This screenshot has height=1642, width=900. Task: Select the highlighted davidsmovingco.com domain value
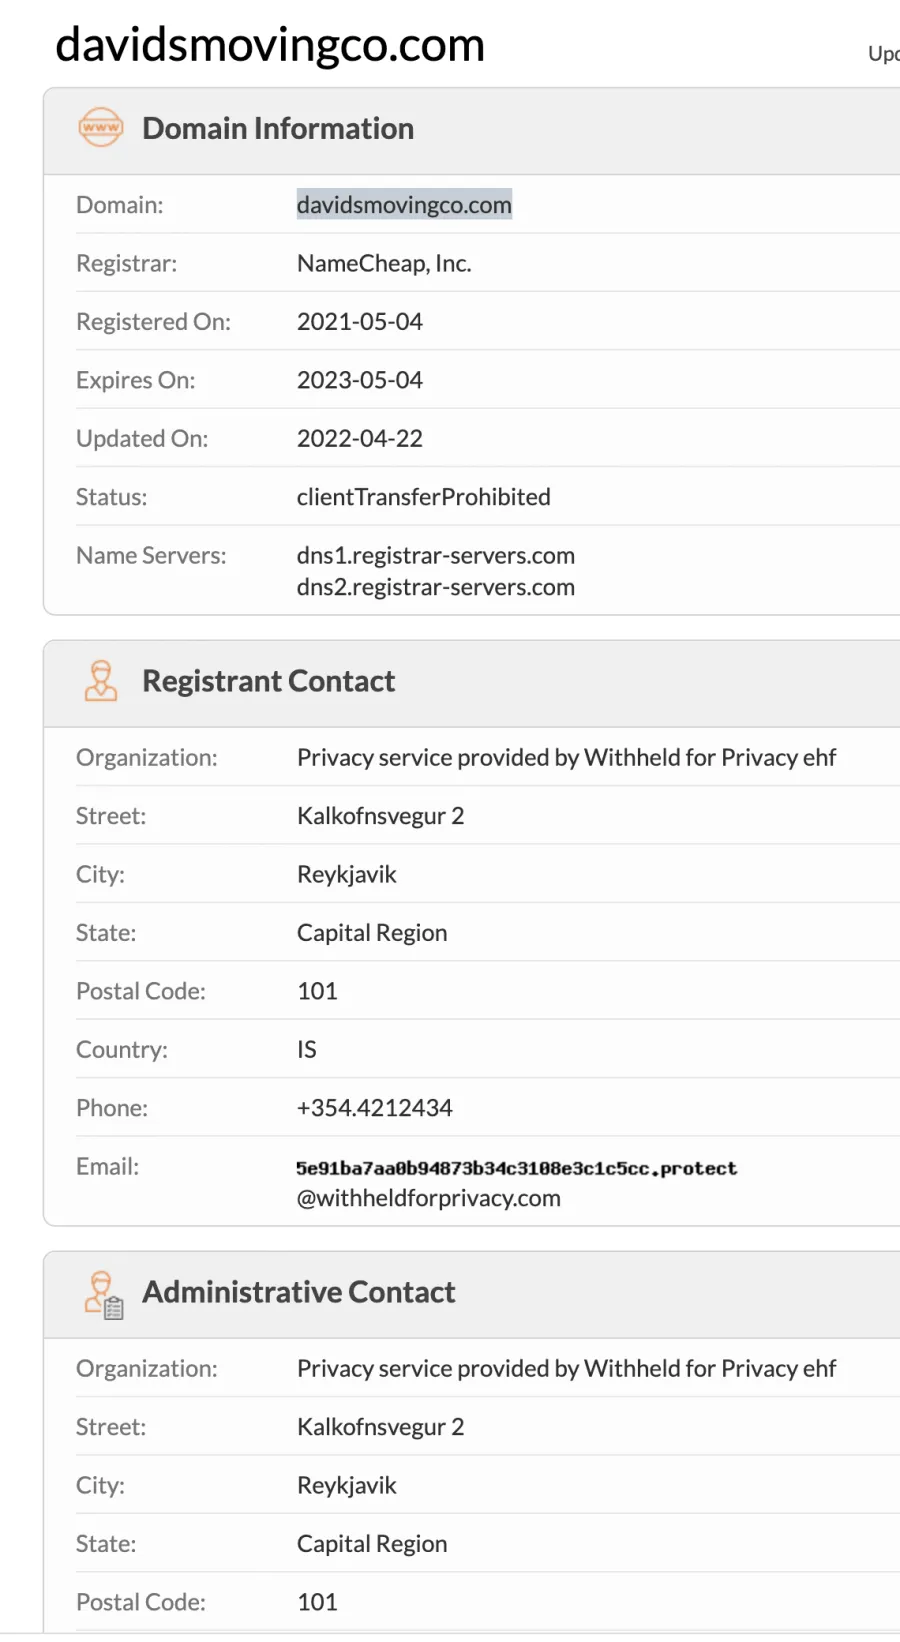coord(404,205)
